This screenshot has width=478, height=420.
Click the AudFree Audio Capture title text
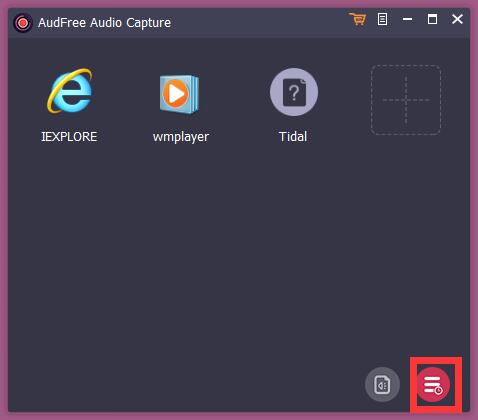[104, 23]
